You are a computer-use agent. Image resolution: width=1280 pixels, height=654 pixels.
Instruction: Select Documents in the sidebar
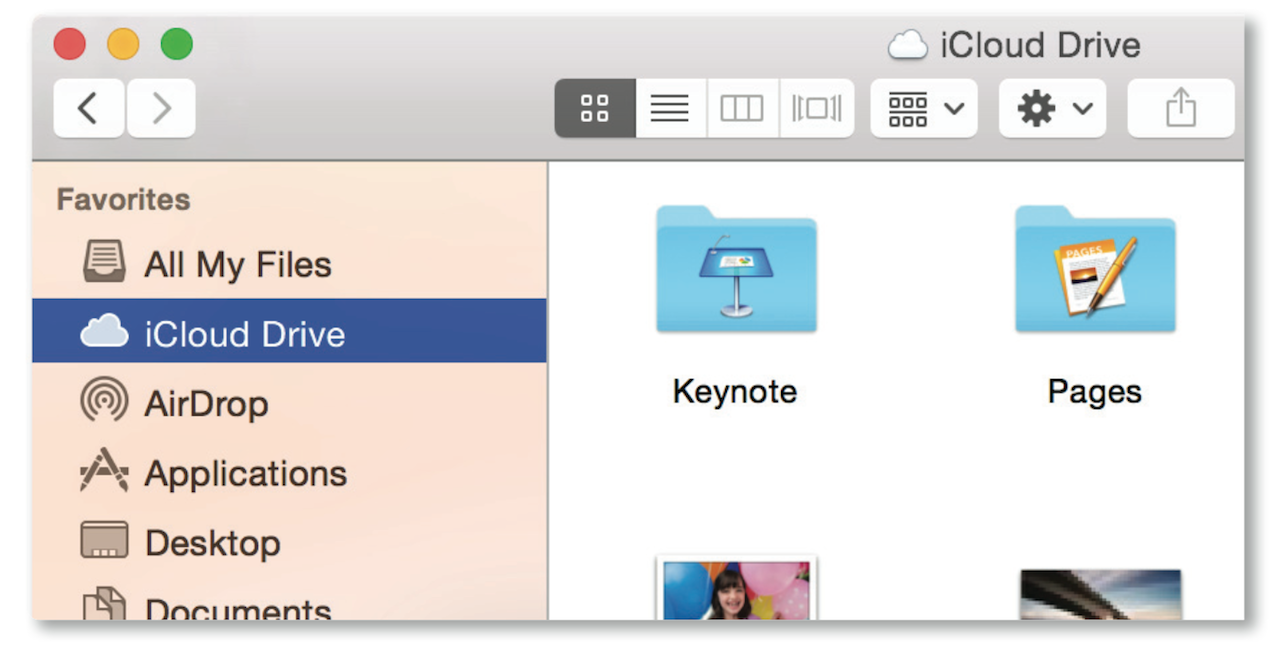click(237, 607)
